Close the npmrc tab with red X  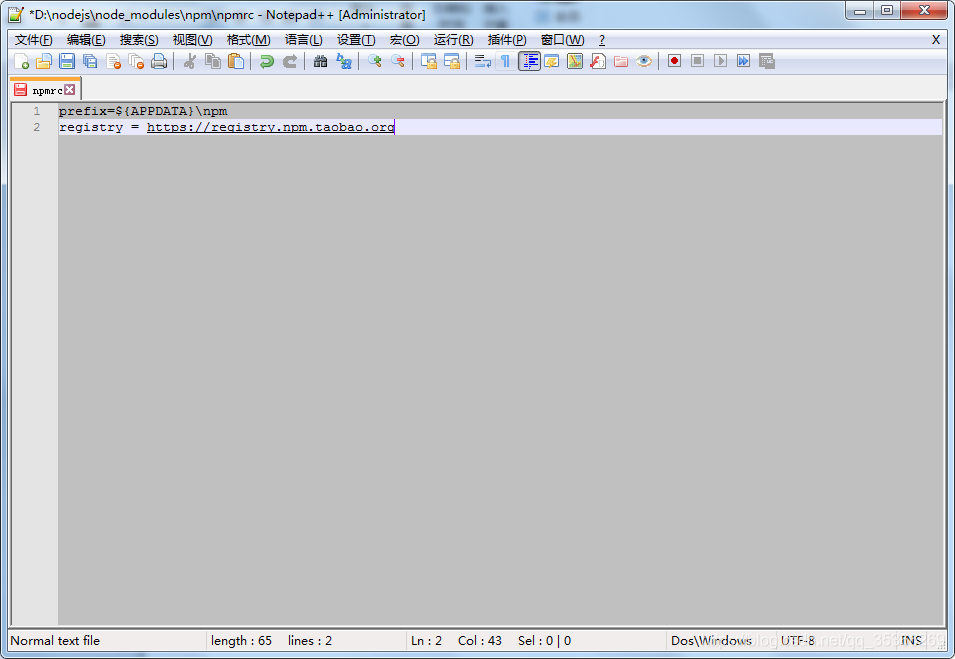click(x=70, y=90)
